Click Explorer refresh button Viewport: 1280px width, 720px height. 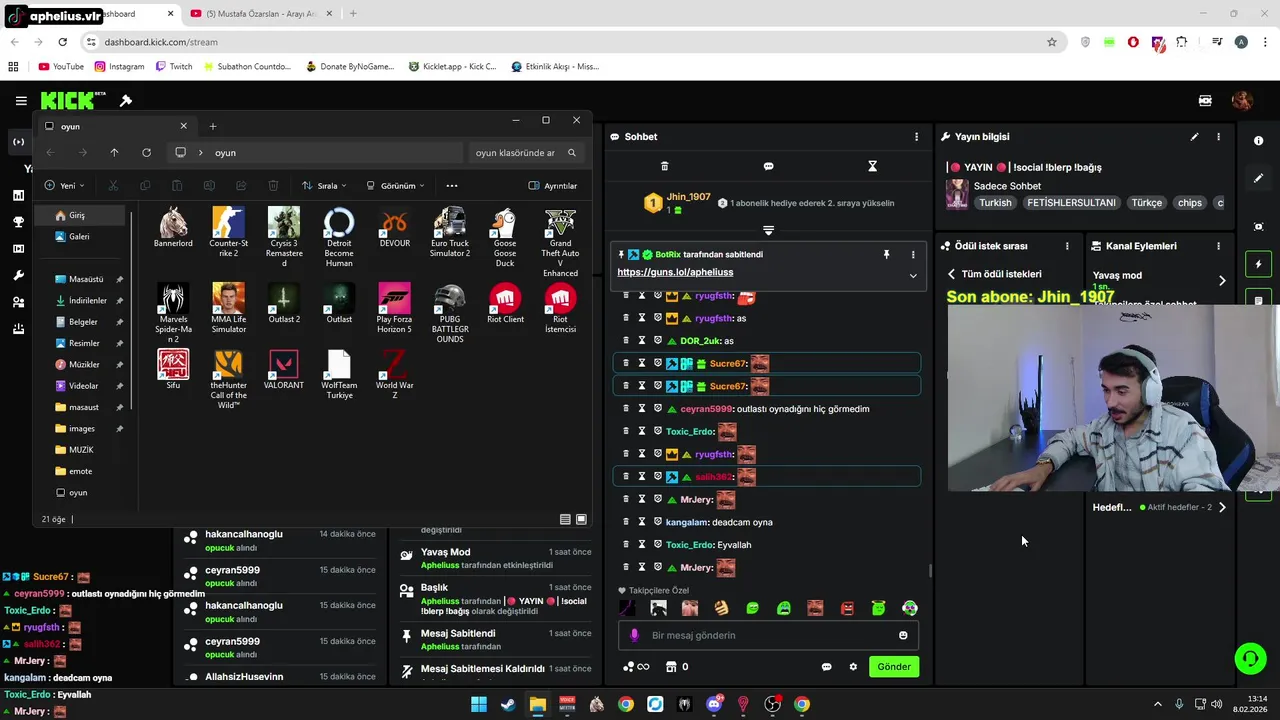146,153
